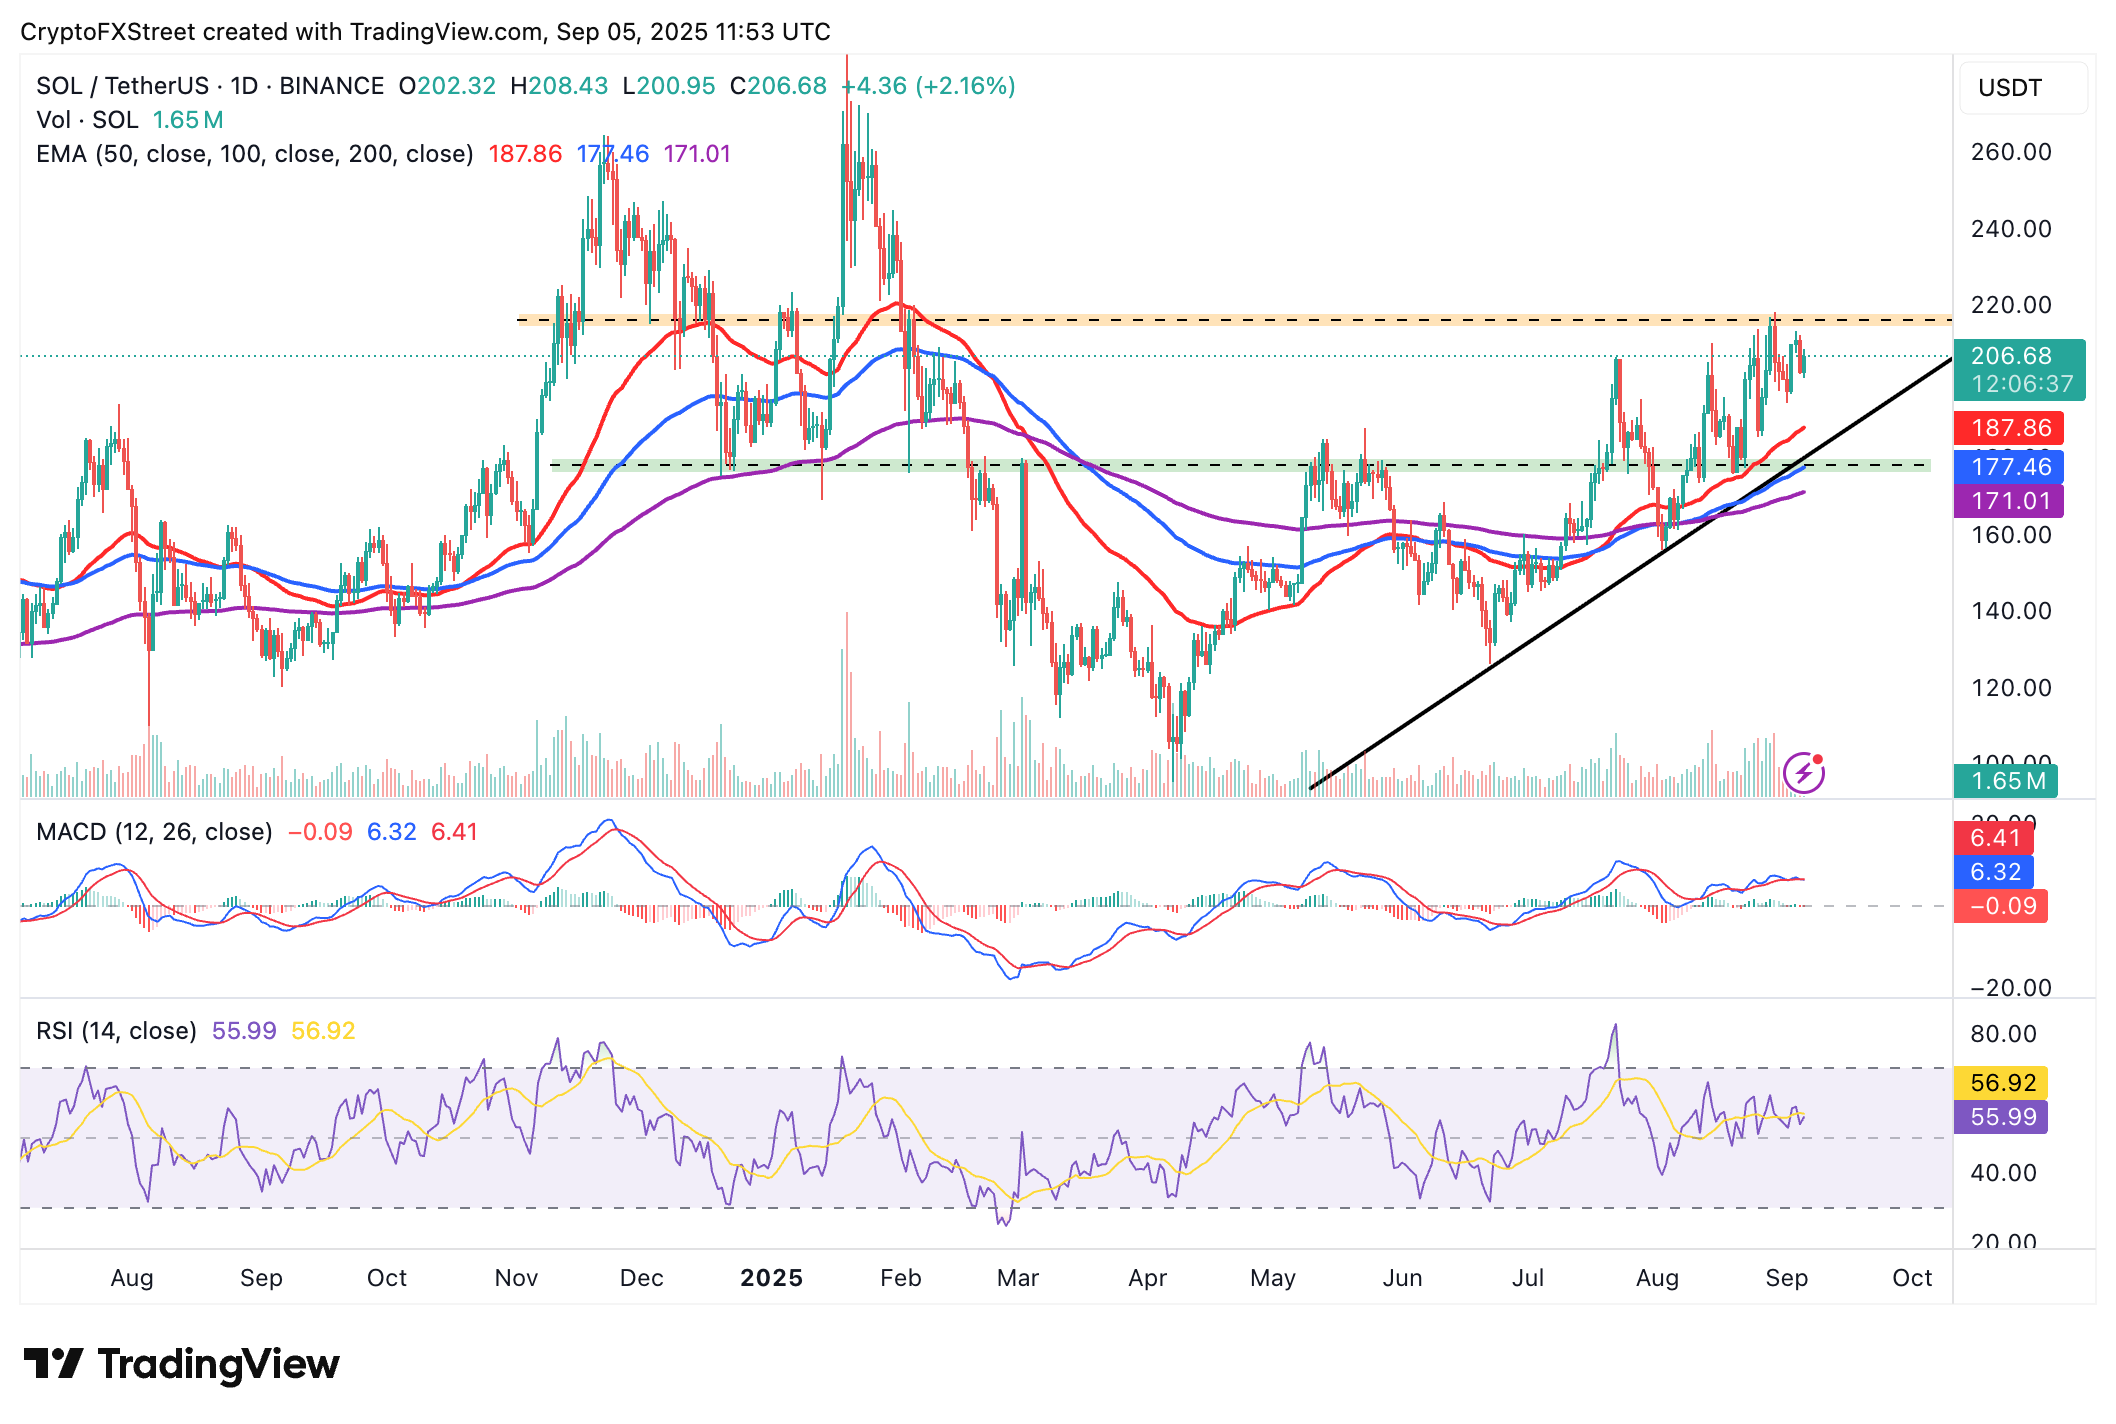Click the 220.00 level on price axis
2116x1424 pixels.
coord(2010,305)
